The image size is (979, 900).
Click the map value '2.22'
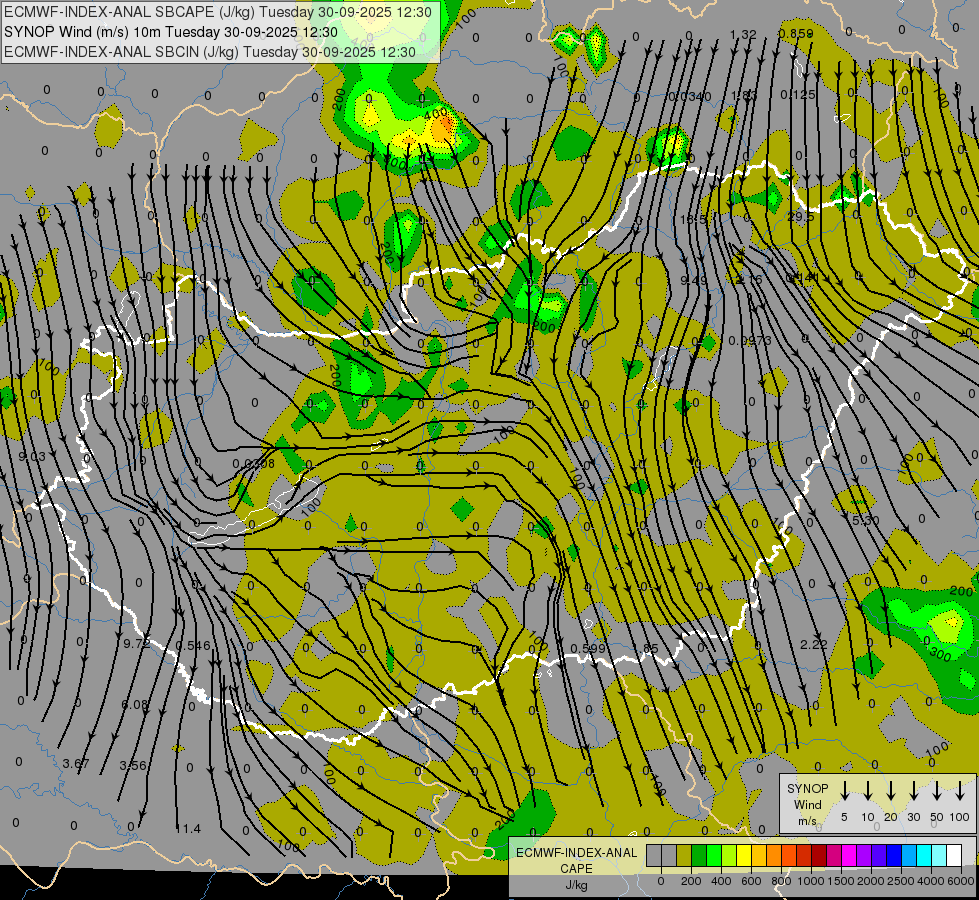[814, 644]
